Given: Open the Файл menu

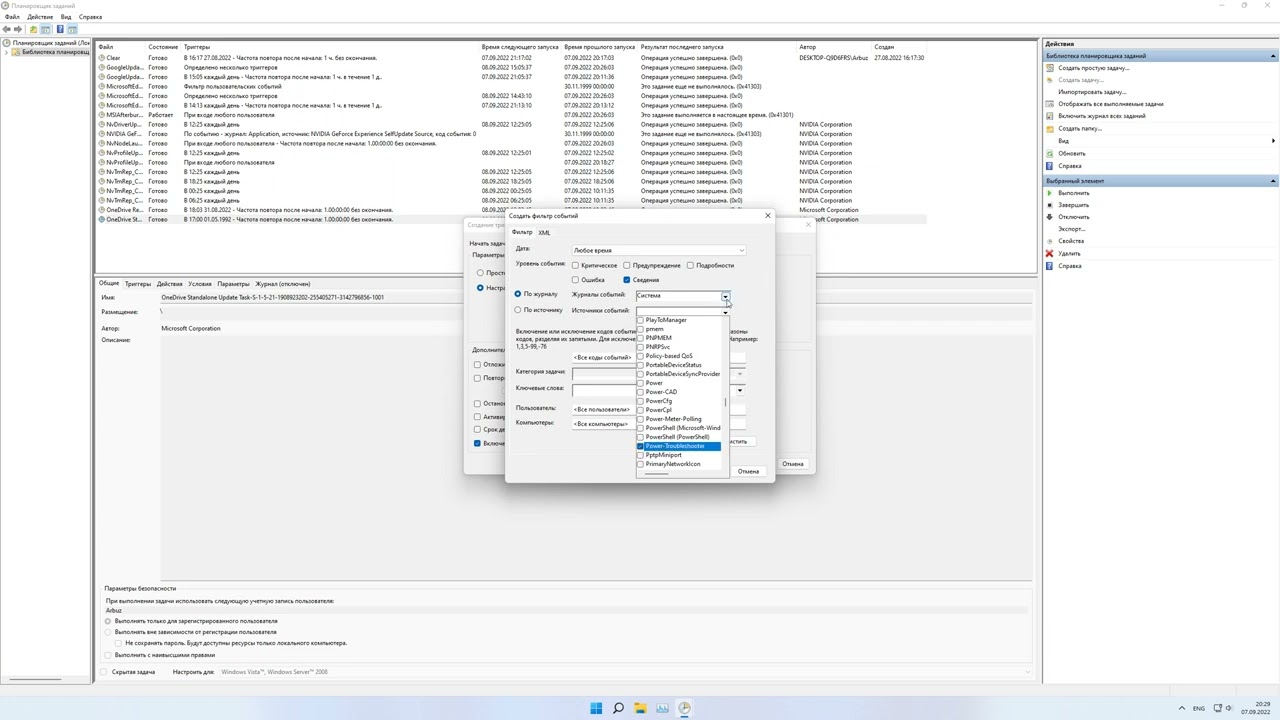Looking at the screenshot, I should 12,17.
